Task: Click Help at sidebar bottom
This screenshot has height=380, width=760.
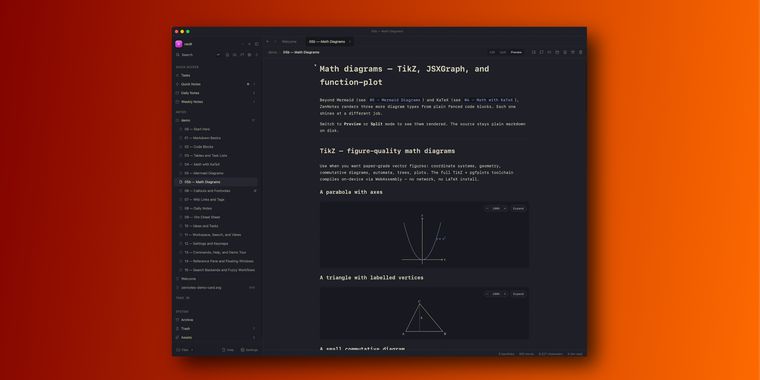Action: 228,349
